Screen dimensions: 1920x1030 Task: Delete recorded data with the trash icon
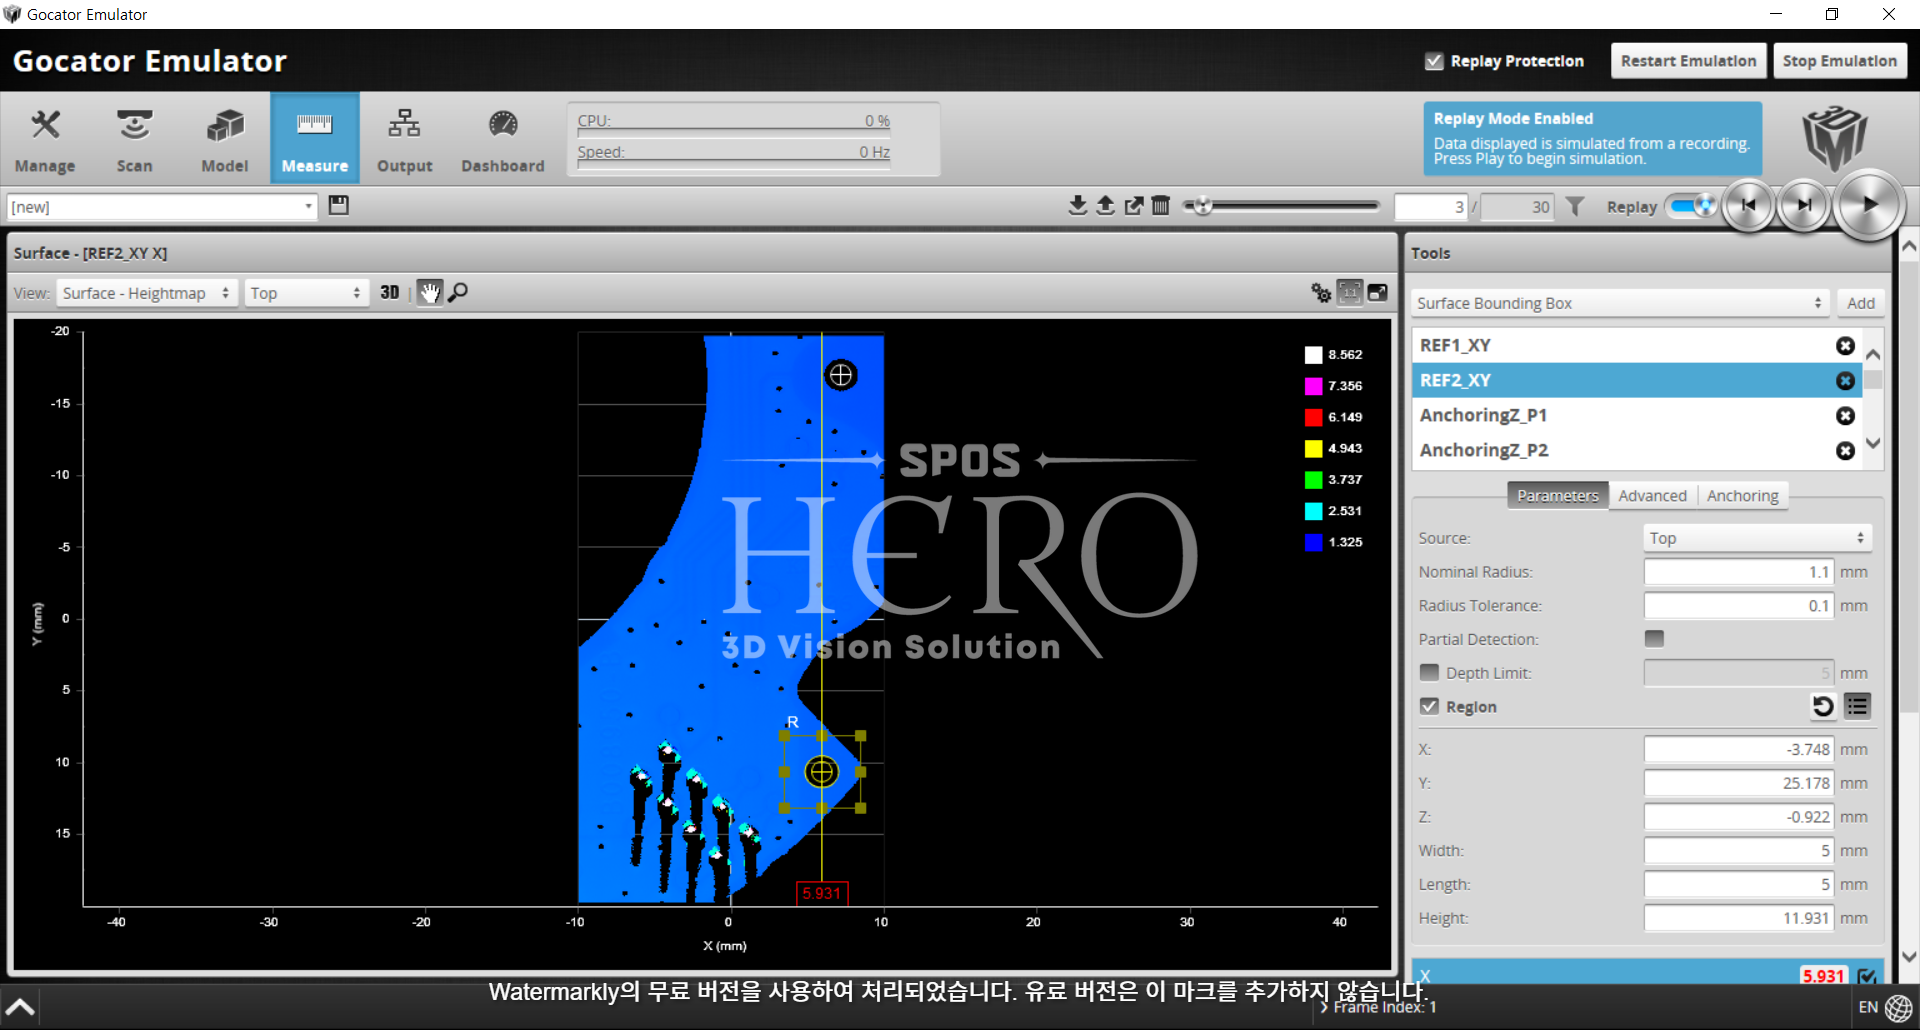1161,206
